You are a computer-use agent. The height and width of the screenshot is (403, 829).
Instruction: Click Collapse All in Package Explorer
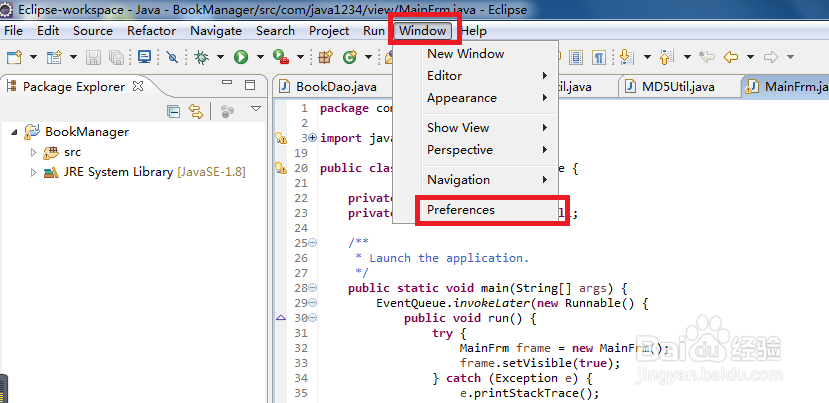pyautogui.click(x=173, y=111)
